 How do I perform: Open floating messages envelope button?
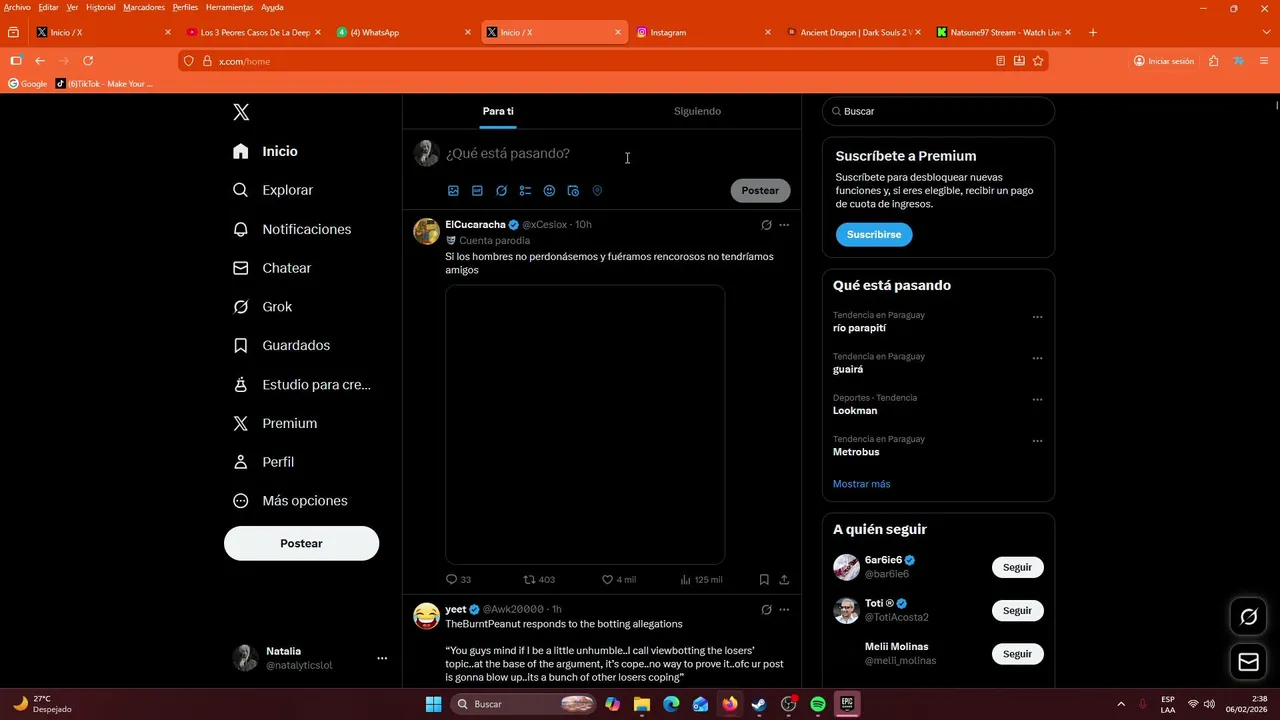point(1248,661)
